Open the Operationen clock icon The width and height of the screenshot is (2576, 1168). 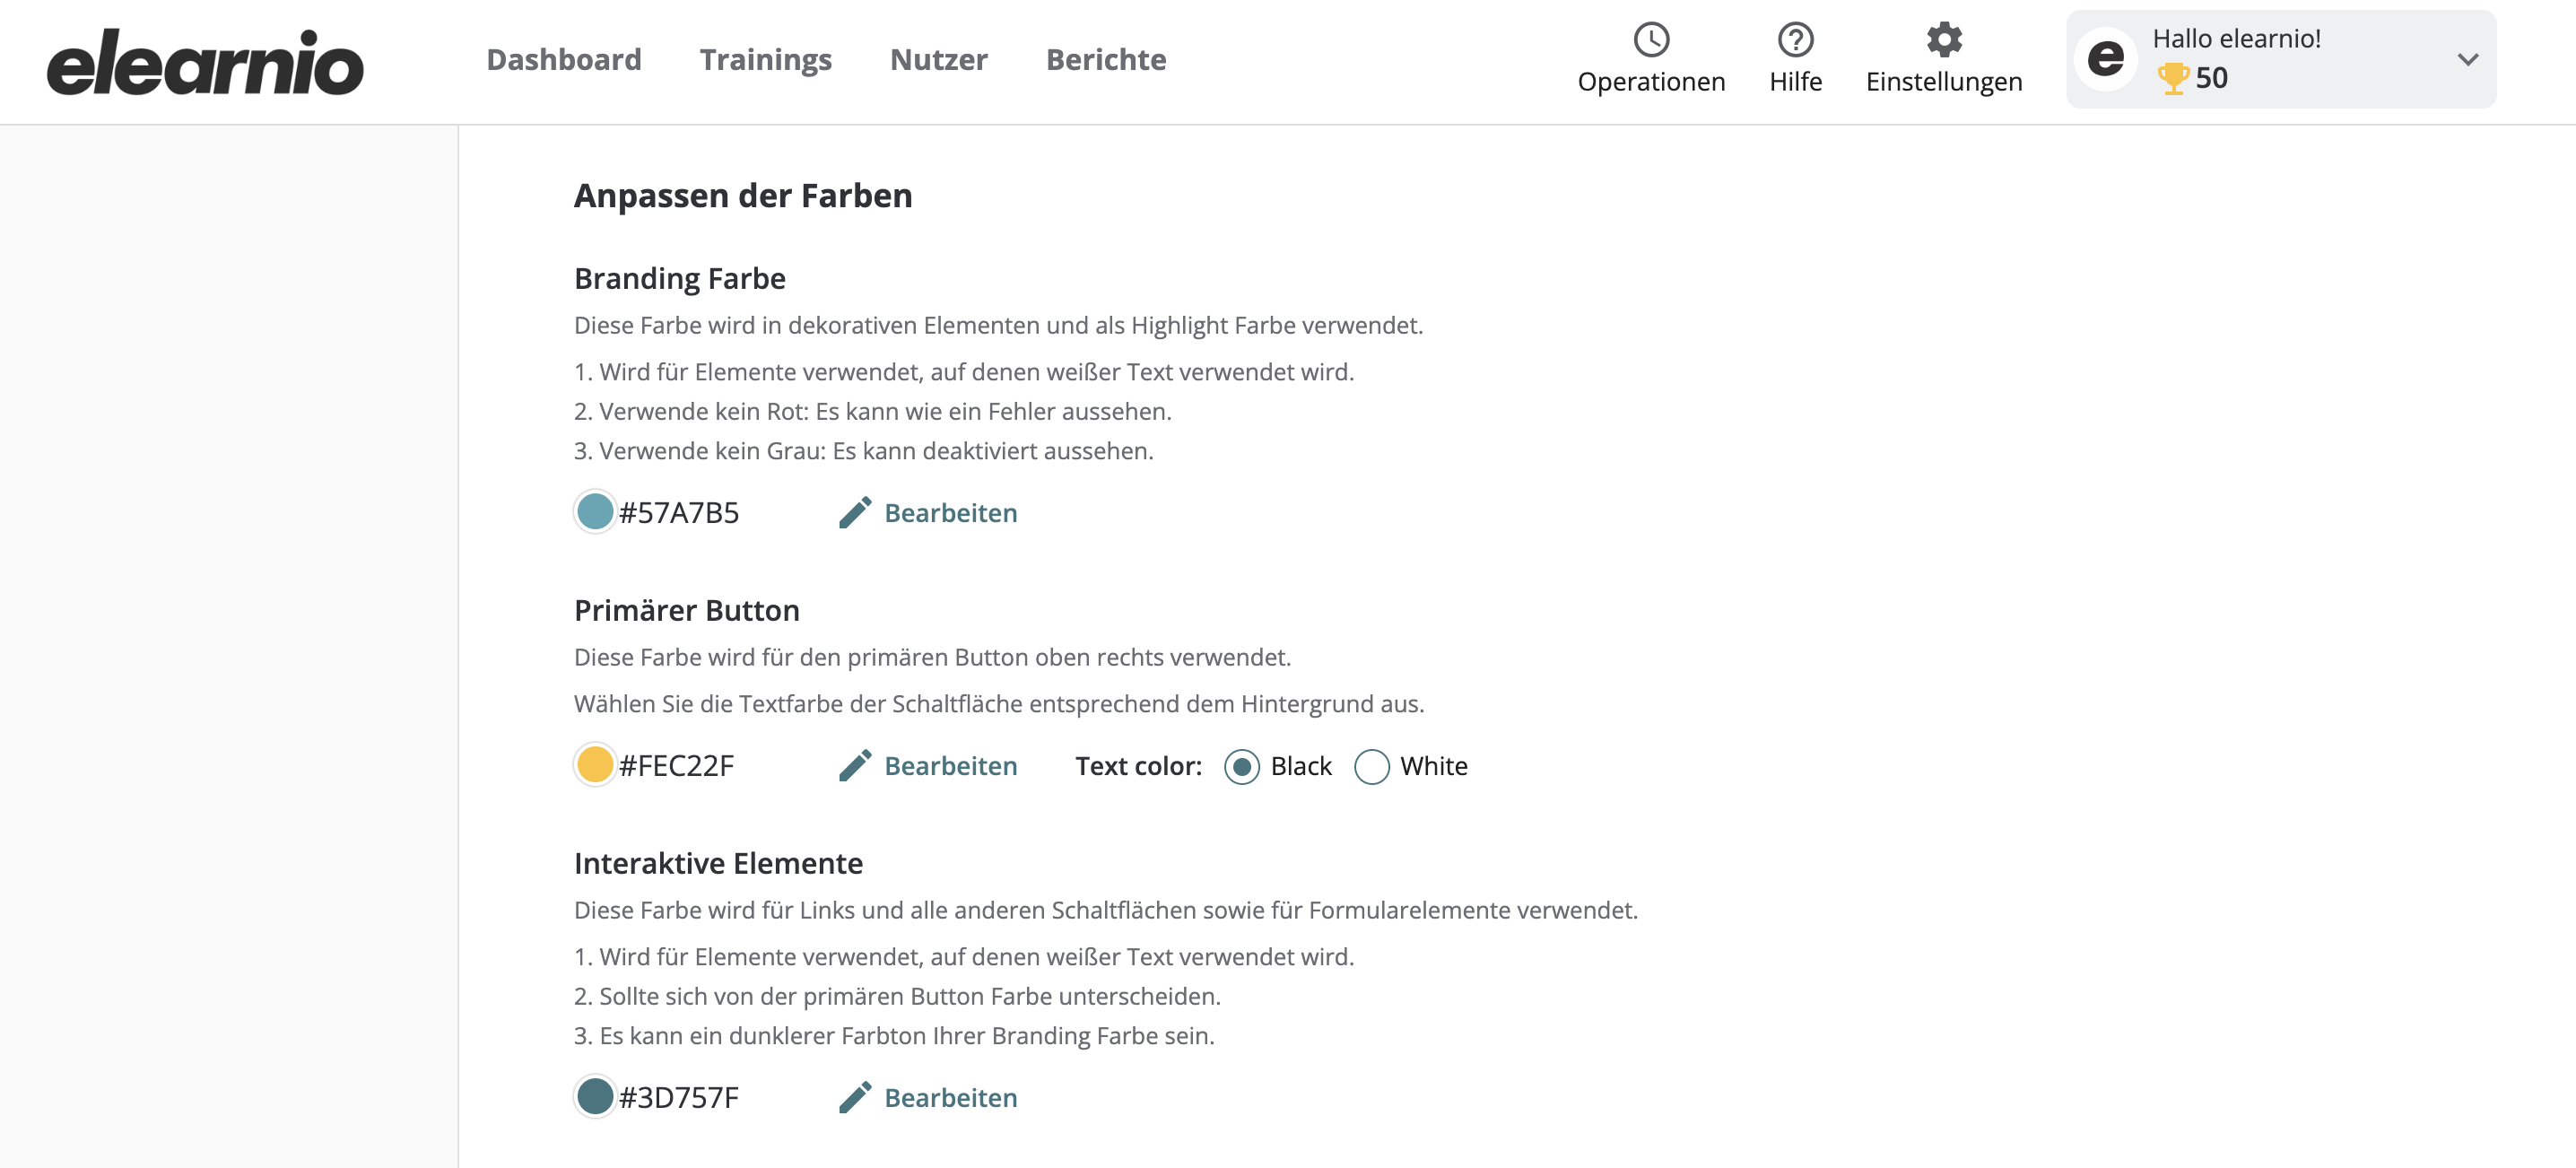1651,40
